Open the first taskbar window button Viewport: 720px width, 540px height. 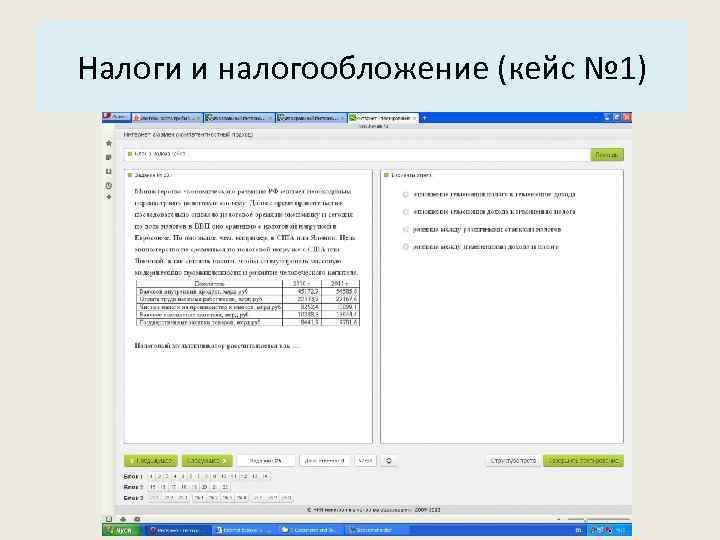tap(177, 530)
